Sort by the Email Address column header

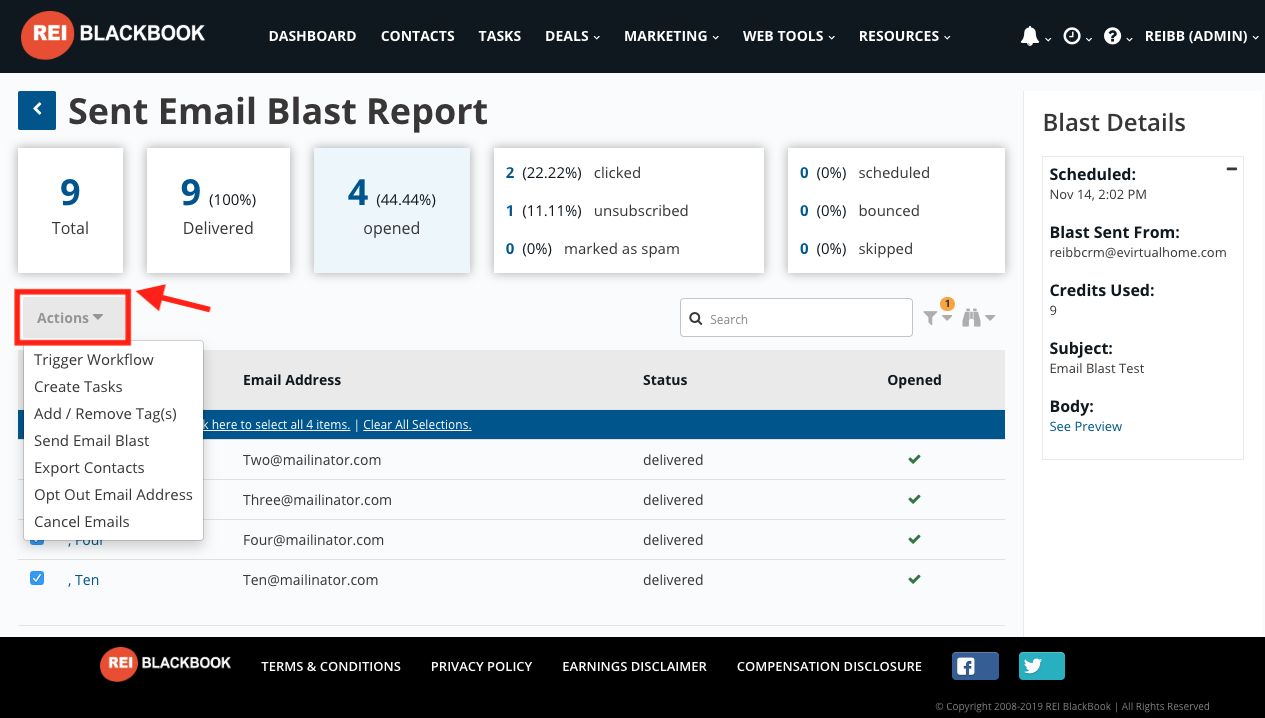point(292,380)
